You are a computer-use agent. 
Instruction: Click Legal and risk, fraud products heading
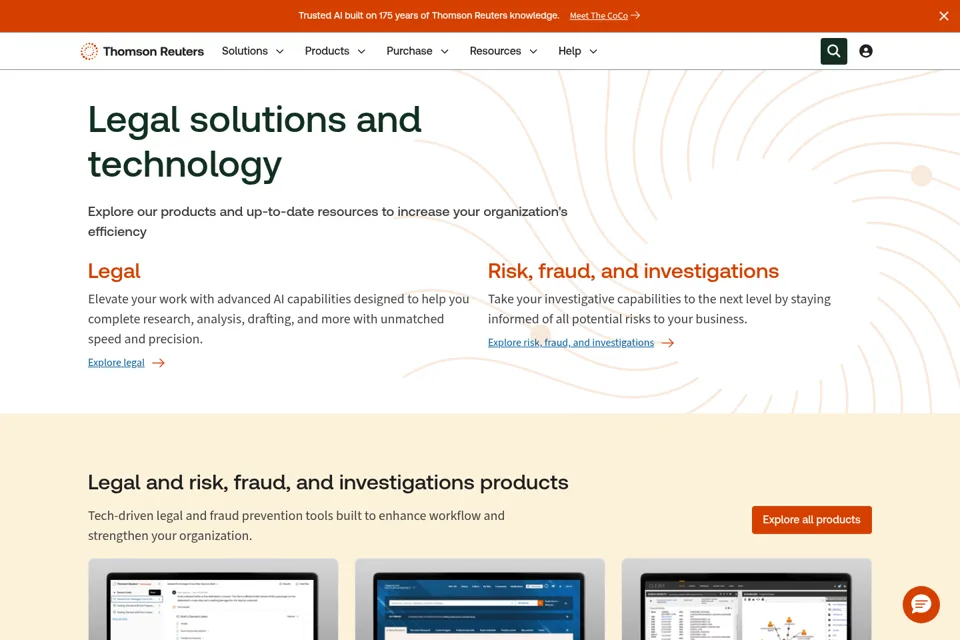click(x=328, y=483)
